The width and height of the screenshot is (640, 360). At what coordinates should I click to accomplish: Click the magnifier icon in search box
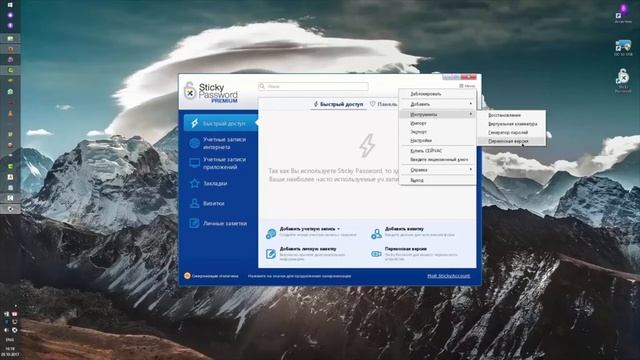pos(262,86)
